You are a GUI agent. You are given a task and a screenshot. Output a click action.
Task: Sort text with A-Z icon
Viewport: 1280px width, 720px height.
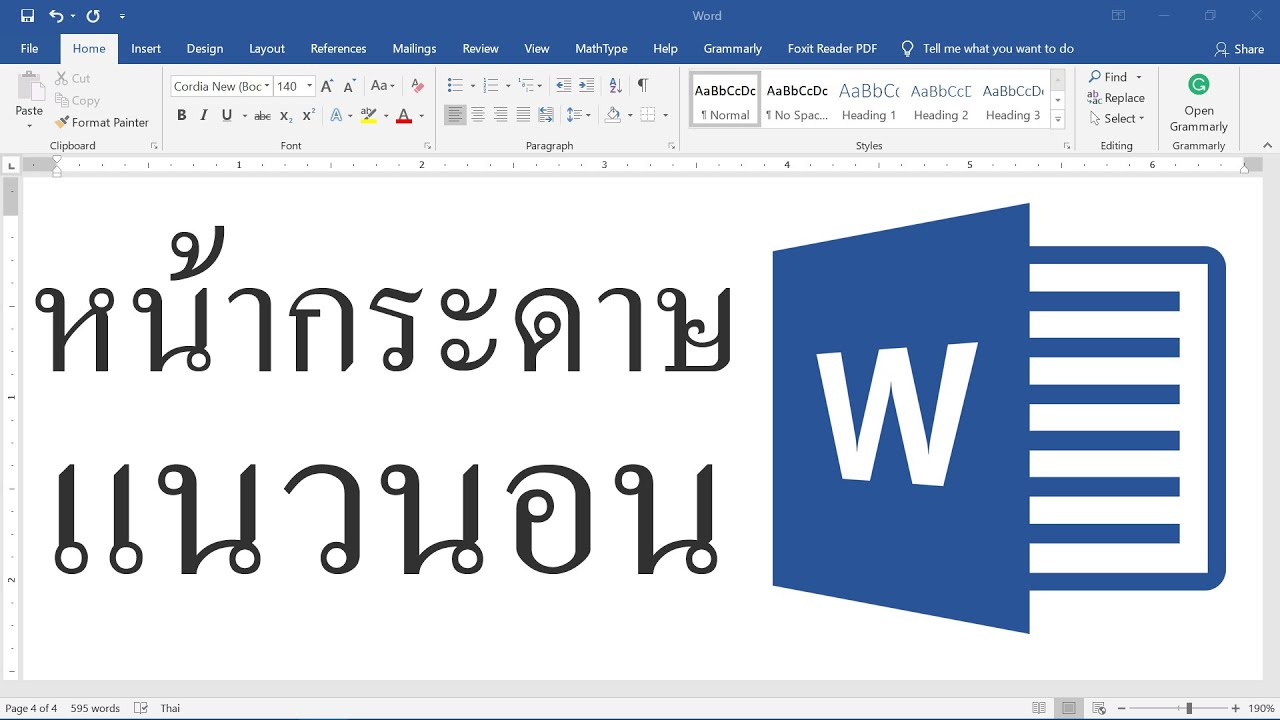coord(616,86)
